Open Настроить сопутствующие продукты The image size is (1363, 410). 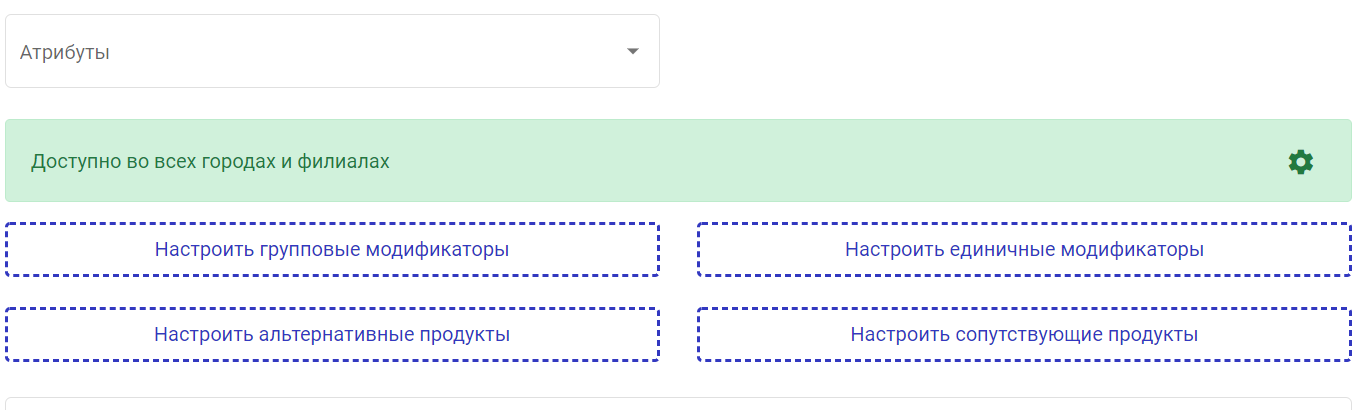(x=1024, y=334)
